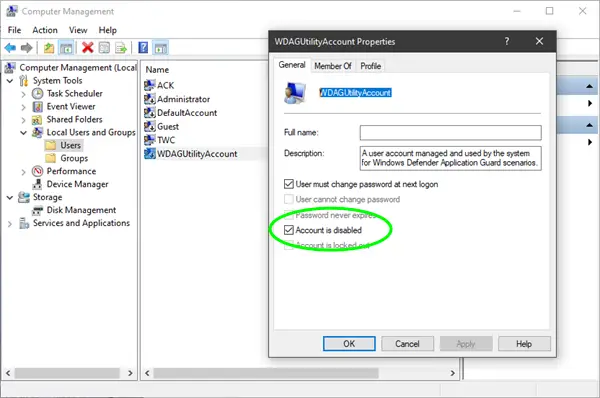Click scroll right arrow of tree pane
The image size is (600, 398).
click(130, 373)
